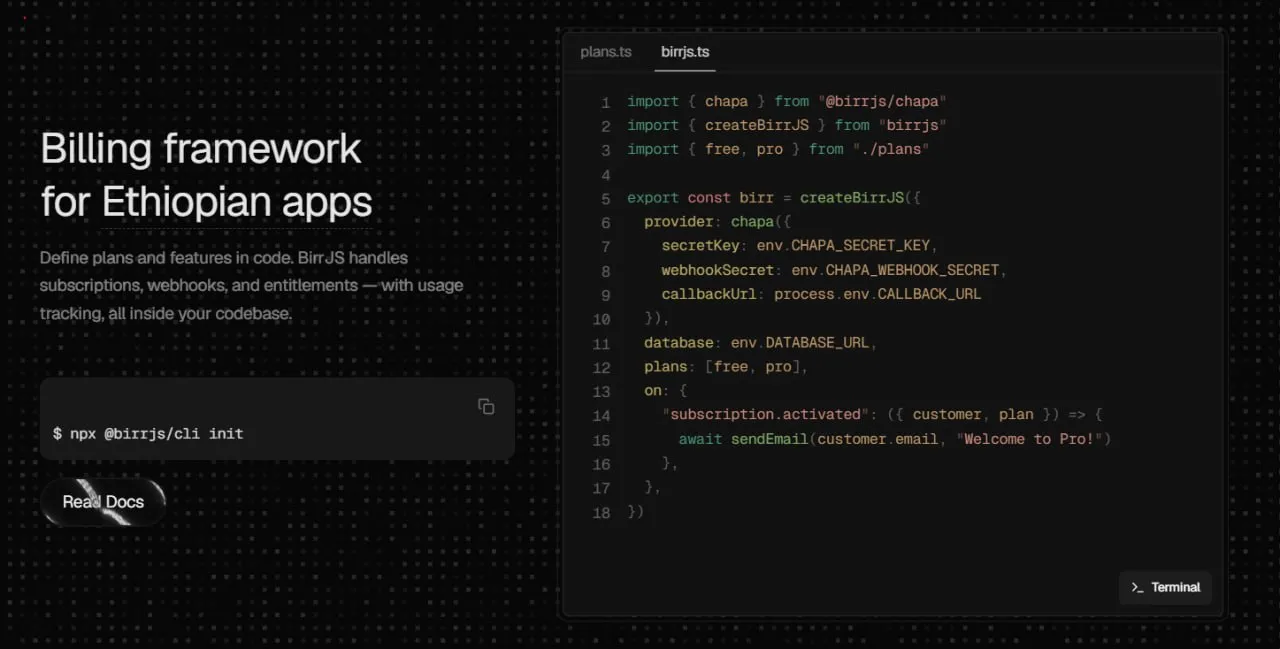Click the "plans: [free, pro]" line
The width and height of the screenshot is (1280, 649).
click(726, 367)
